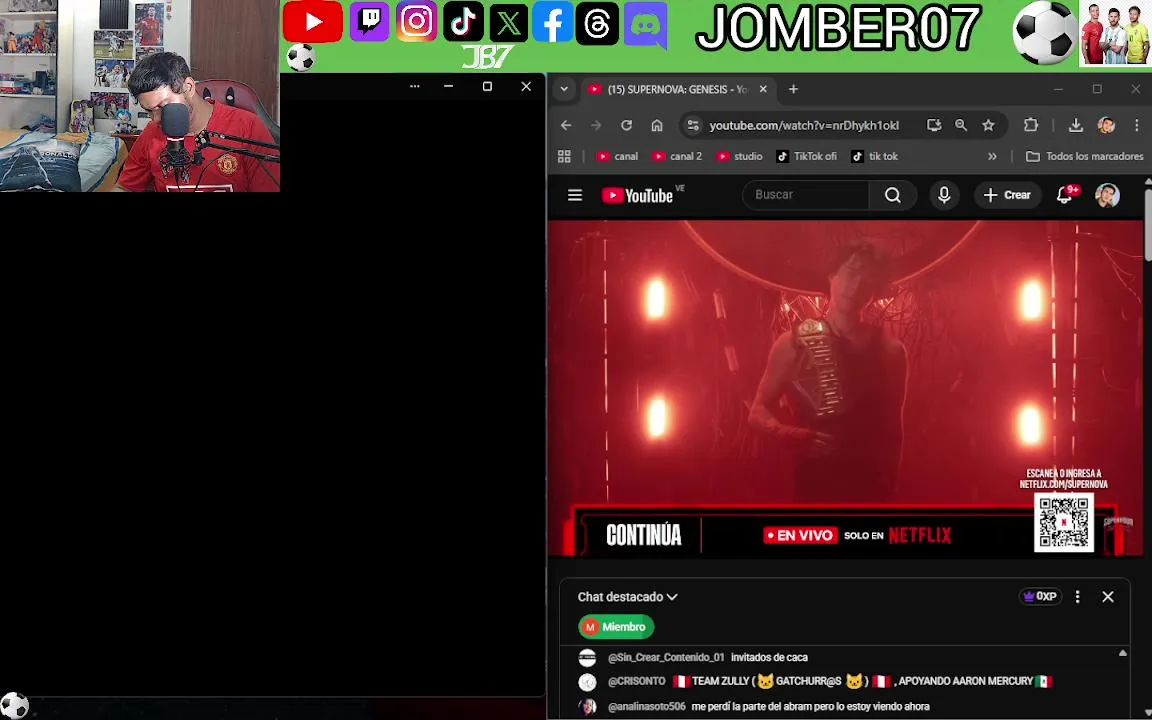
Task: Click the SUPERNOVA video player
Action: click(845, 388)
